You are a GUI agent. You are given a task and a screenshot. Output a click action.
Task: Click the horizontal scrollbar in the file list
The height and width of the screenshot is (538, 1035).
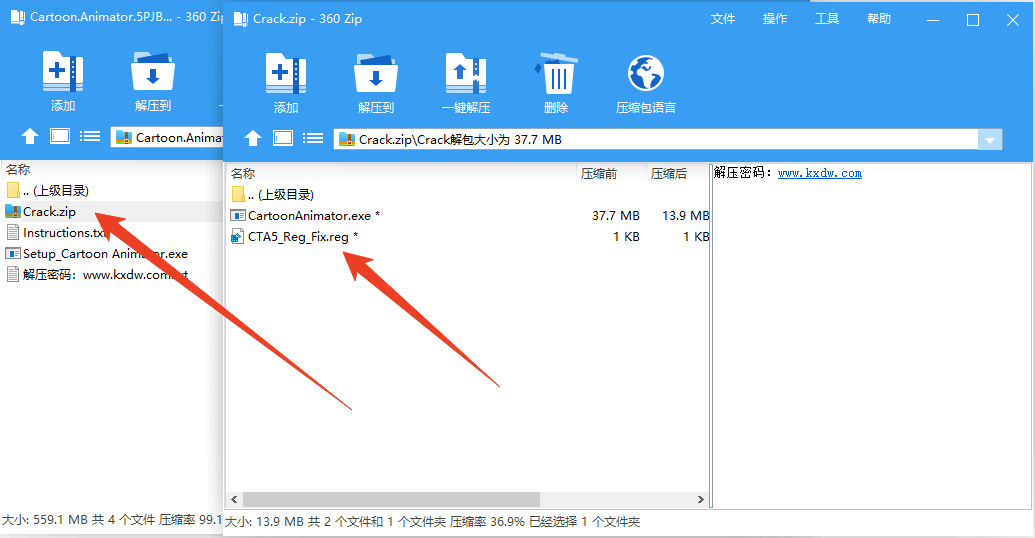(391, 499)
